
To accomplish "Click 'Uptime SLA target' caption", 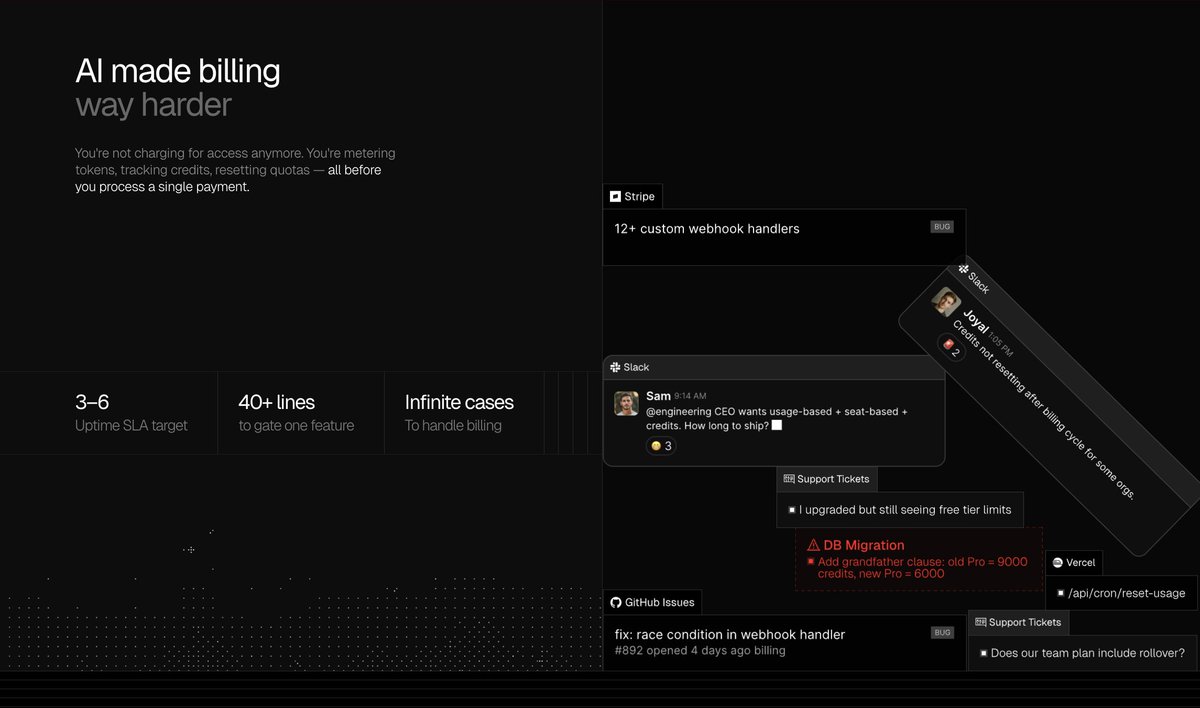I will coord(131,426).
